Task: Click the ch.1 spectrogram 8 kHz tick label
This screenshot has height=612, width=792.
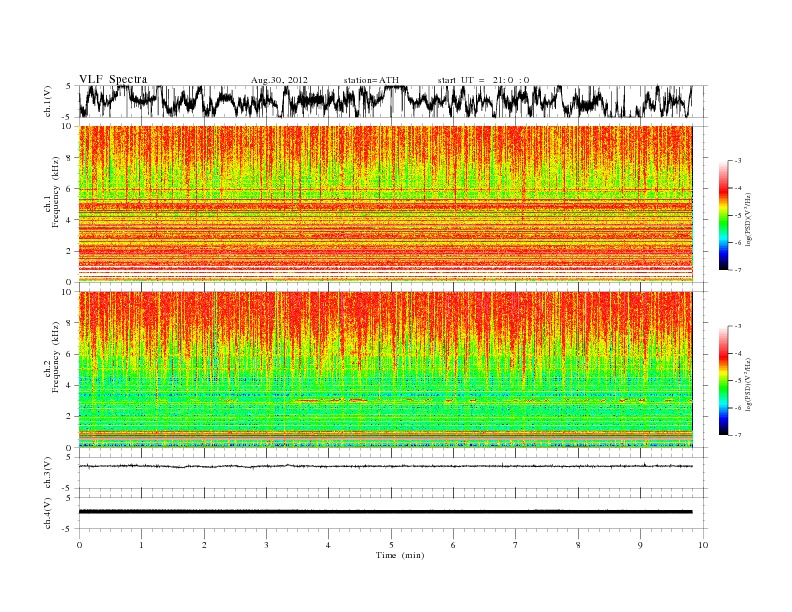Action: pos(69,158)
